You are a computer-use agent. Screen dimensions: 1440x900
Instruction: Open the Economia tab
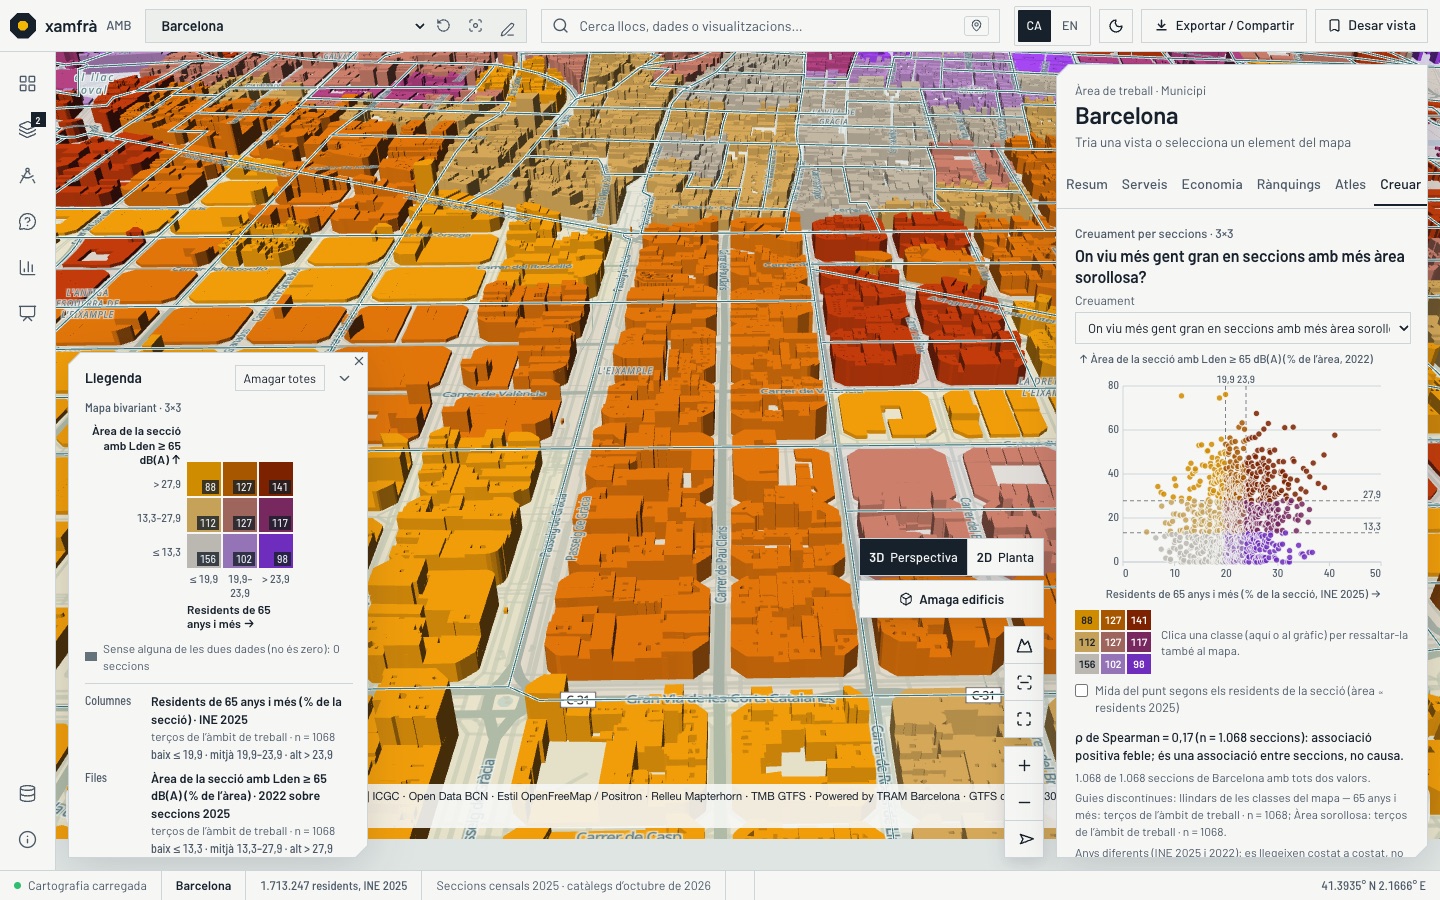[1211, 185]
